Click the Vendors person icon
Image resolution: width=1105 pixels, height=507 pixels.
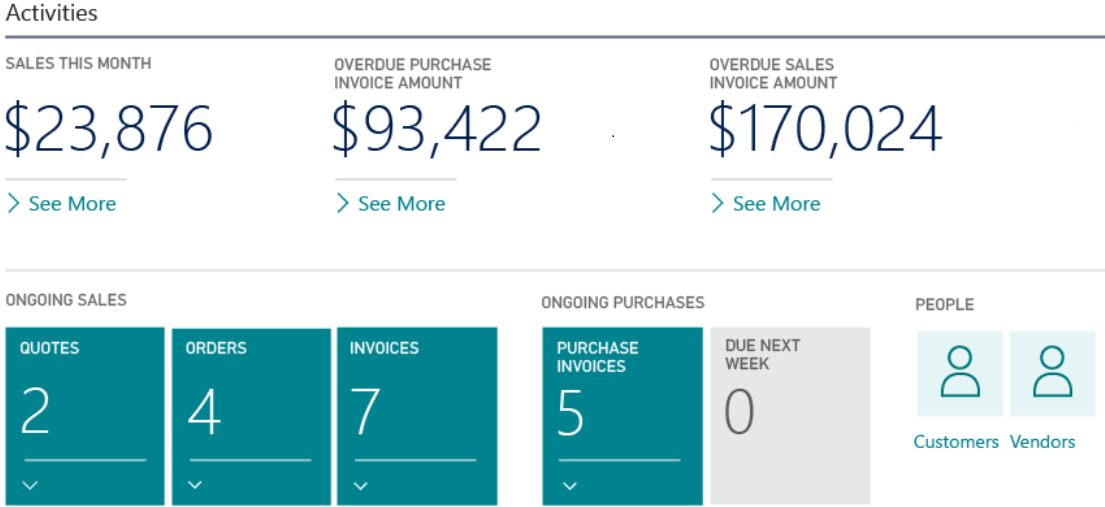(1052, 373)
